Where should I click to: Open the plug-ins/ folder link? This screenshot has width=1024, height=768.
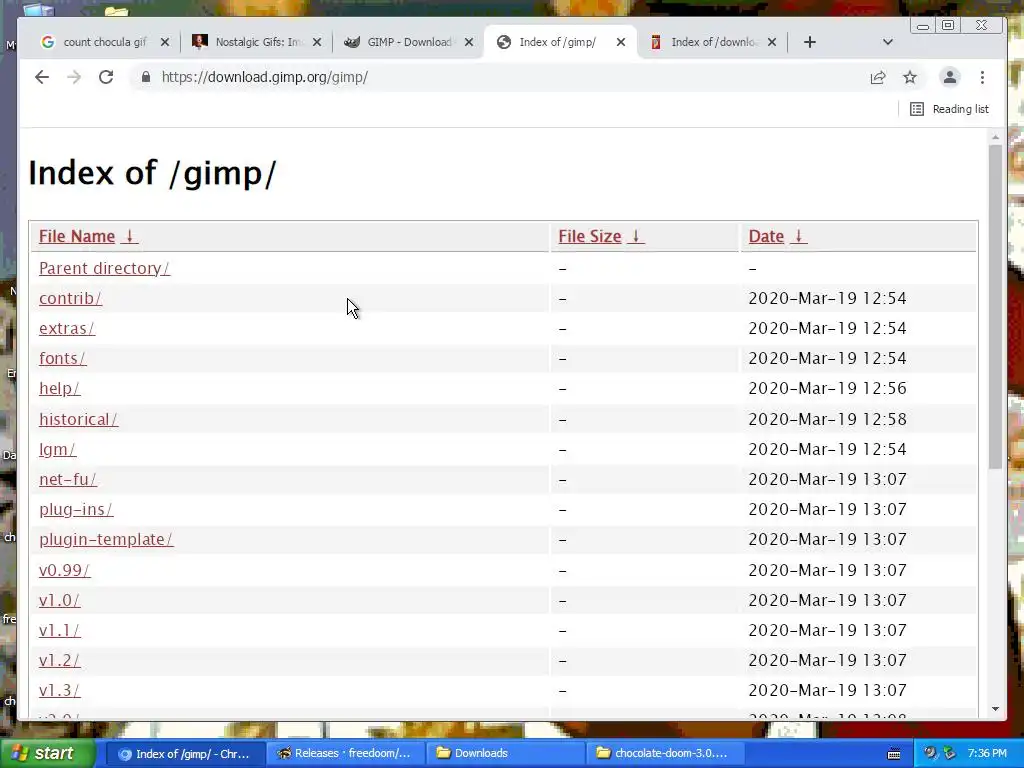[x=76, y=509]
